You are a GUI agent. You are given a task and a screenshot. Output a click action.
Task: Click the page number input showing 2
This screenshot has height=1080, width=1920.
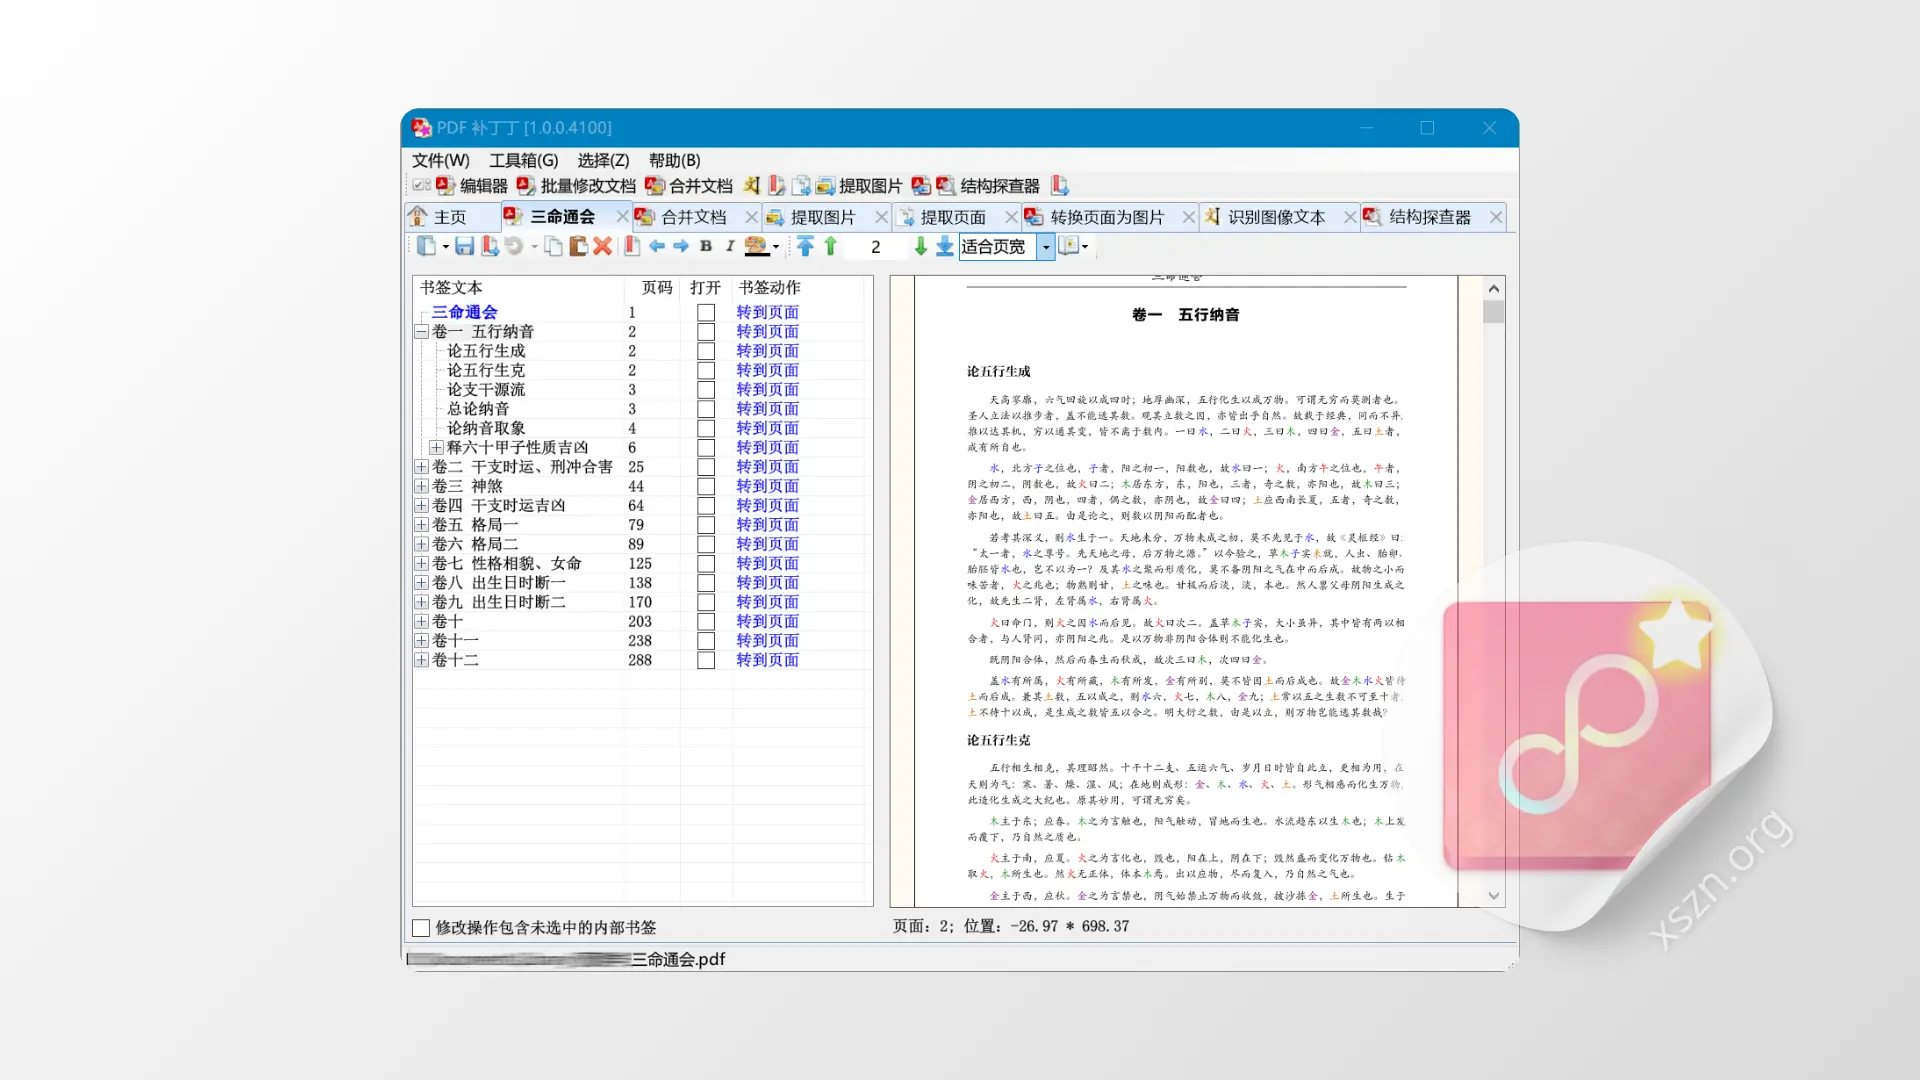click(x=875, y=247)
